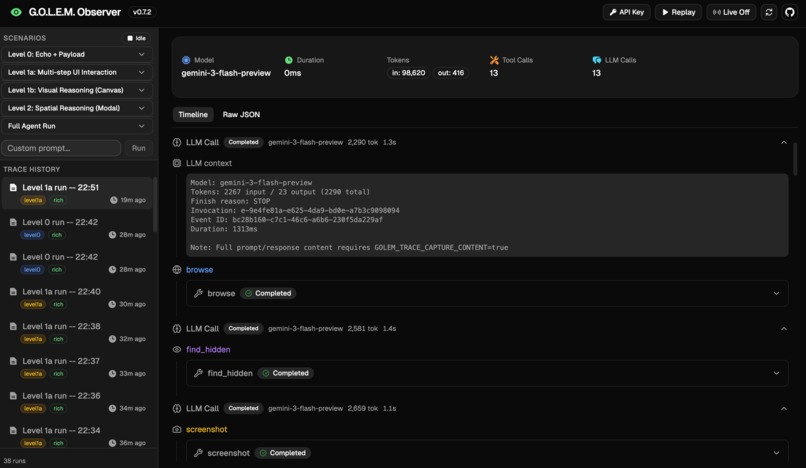Click the Idle status indicator
Image resolution: width=806 pixels, height=468 pixels.
point(137,38)
